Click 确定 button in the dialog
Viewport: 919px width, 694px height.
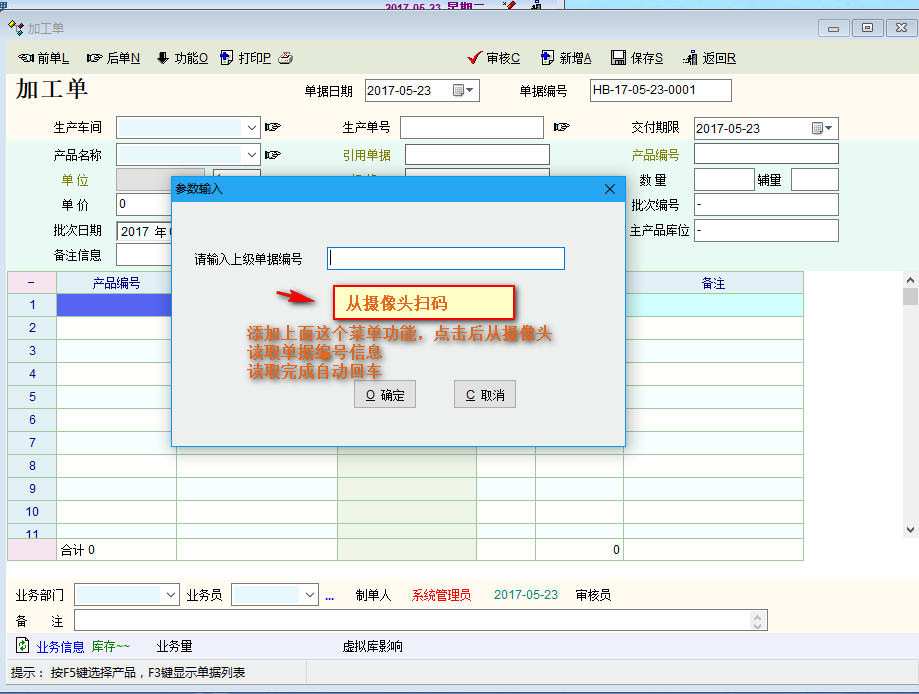(x=385, y=395)
